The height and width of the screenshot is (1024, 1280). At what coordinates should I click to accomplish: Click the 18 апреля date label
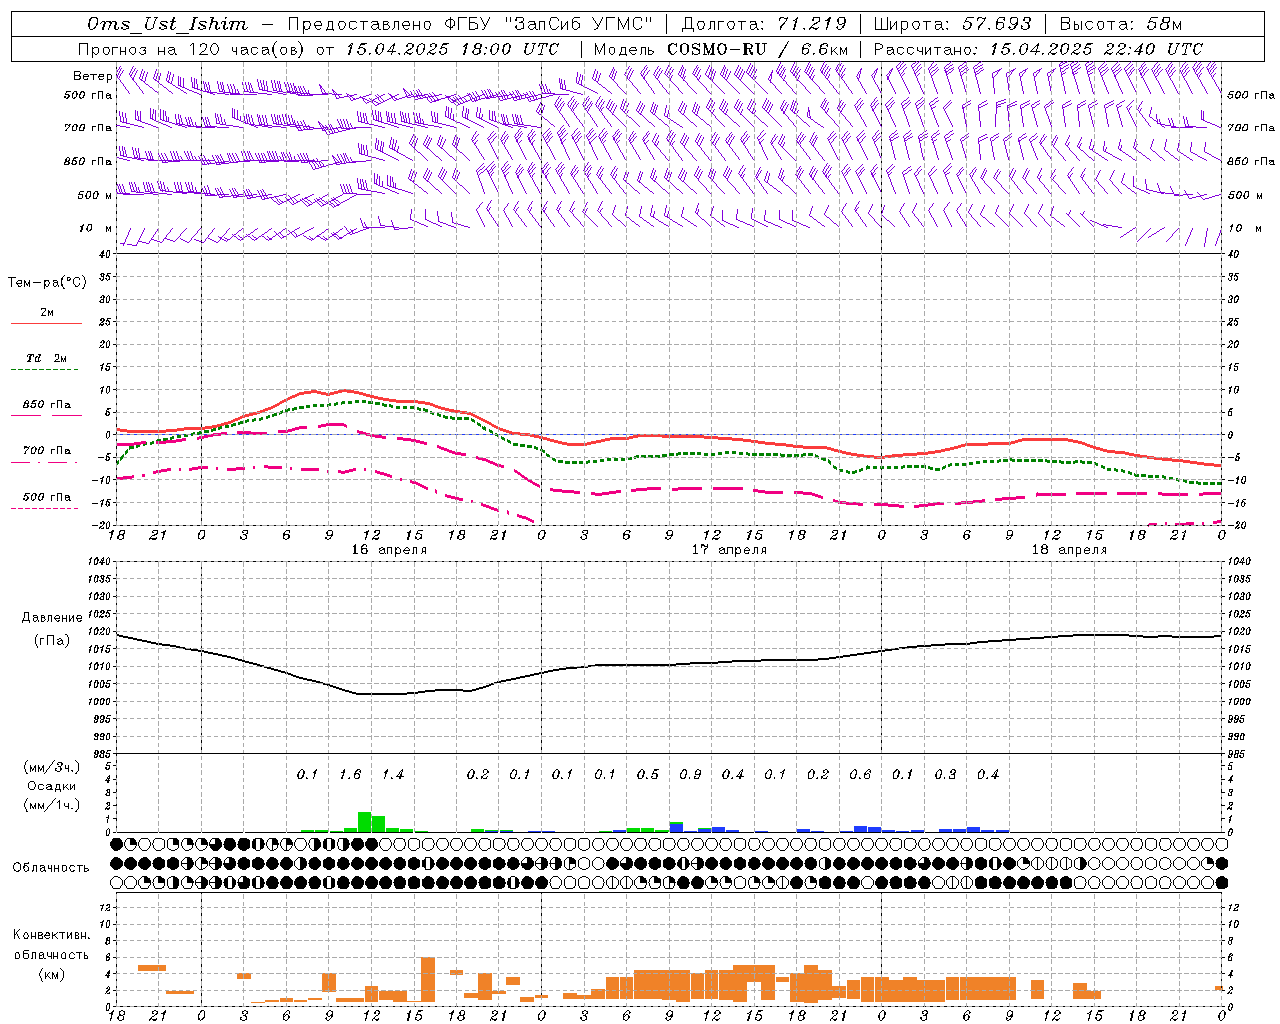tap(1069, 550)
